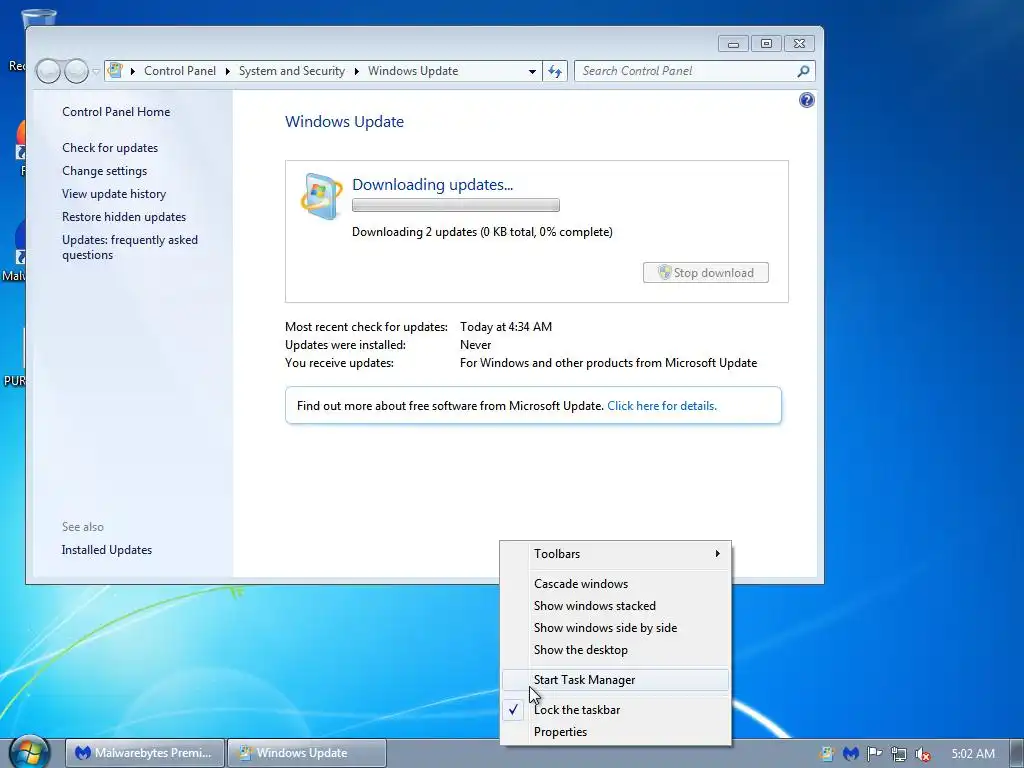Viewport: 1024px width, 768px height.
Task: Click the search magnifier icon
Action: pyautogui.click(x=803, y=71)
